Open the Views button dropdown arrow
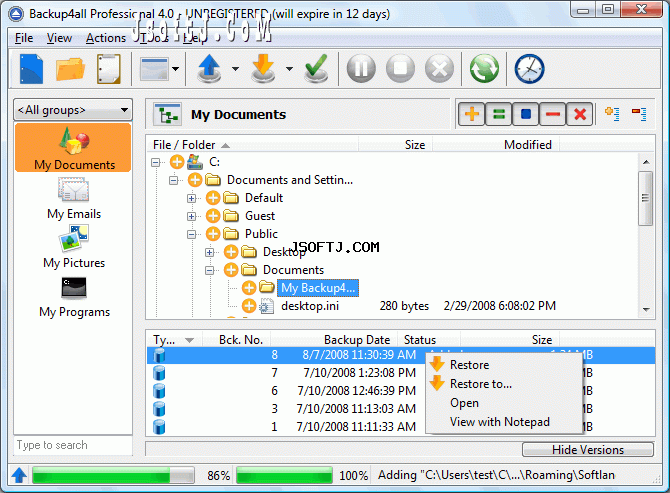The image size is (670, 493). pyautogui.click(x=175, y=68)
